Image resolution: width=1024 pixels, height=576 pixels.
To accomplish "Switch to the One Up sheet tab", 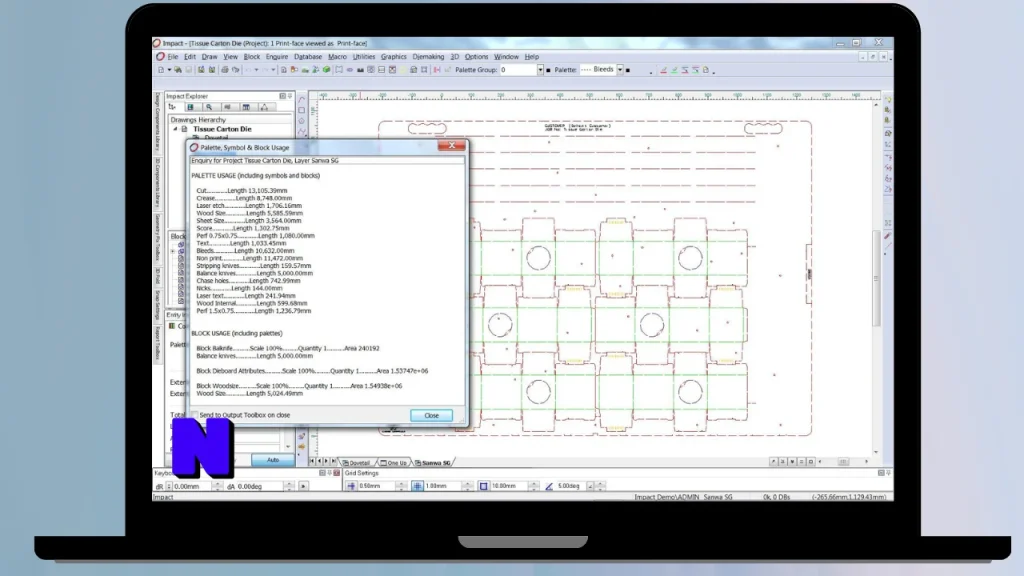I will pos(394,462).
